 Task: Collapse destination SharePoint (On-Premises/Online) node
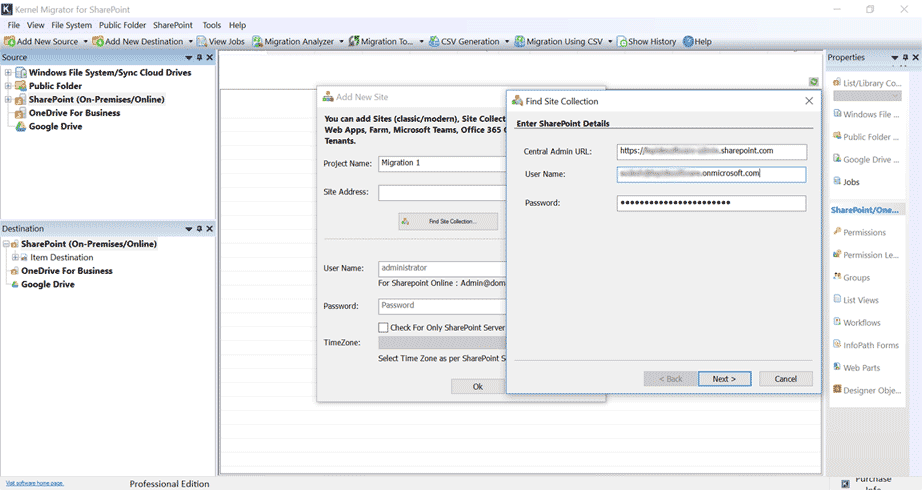6,244
